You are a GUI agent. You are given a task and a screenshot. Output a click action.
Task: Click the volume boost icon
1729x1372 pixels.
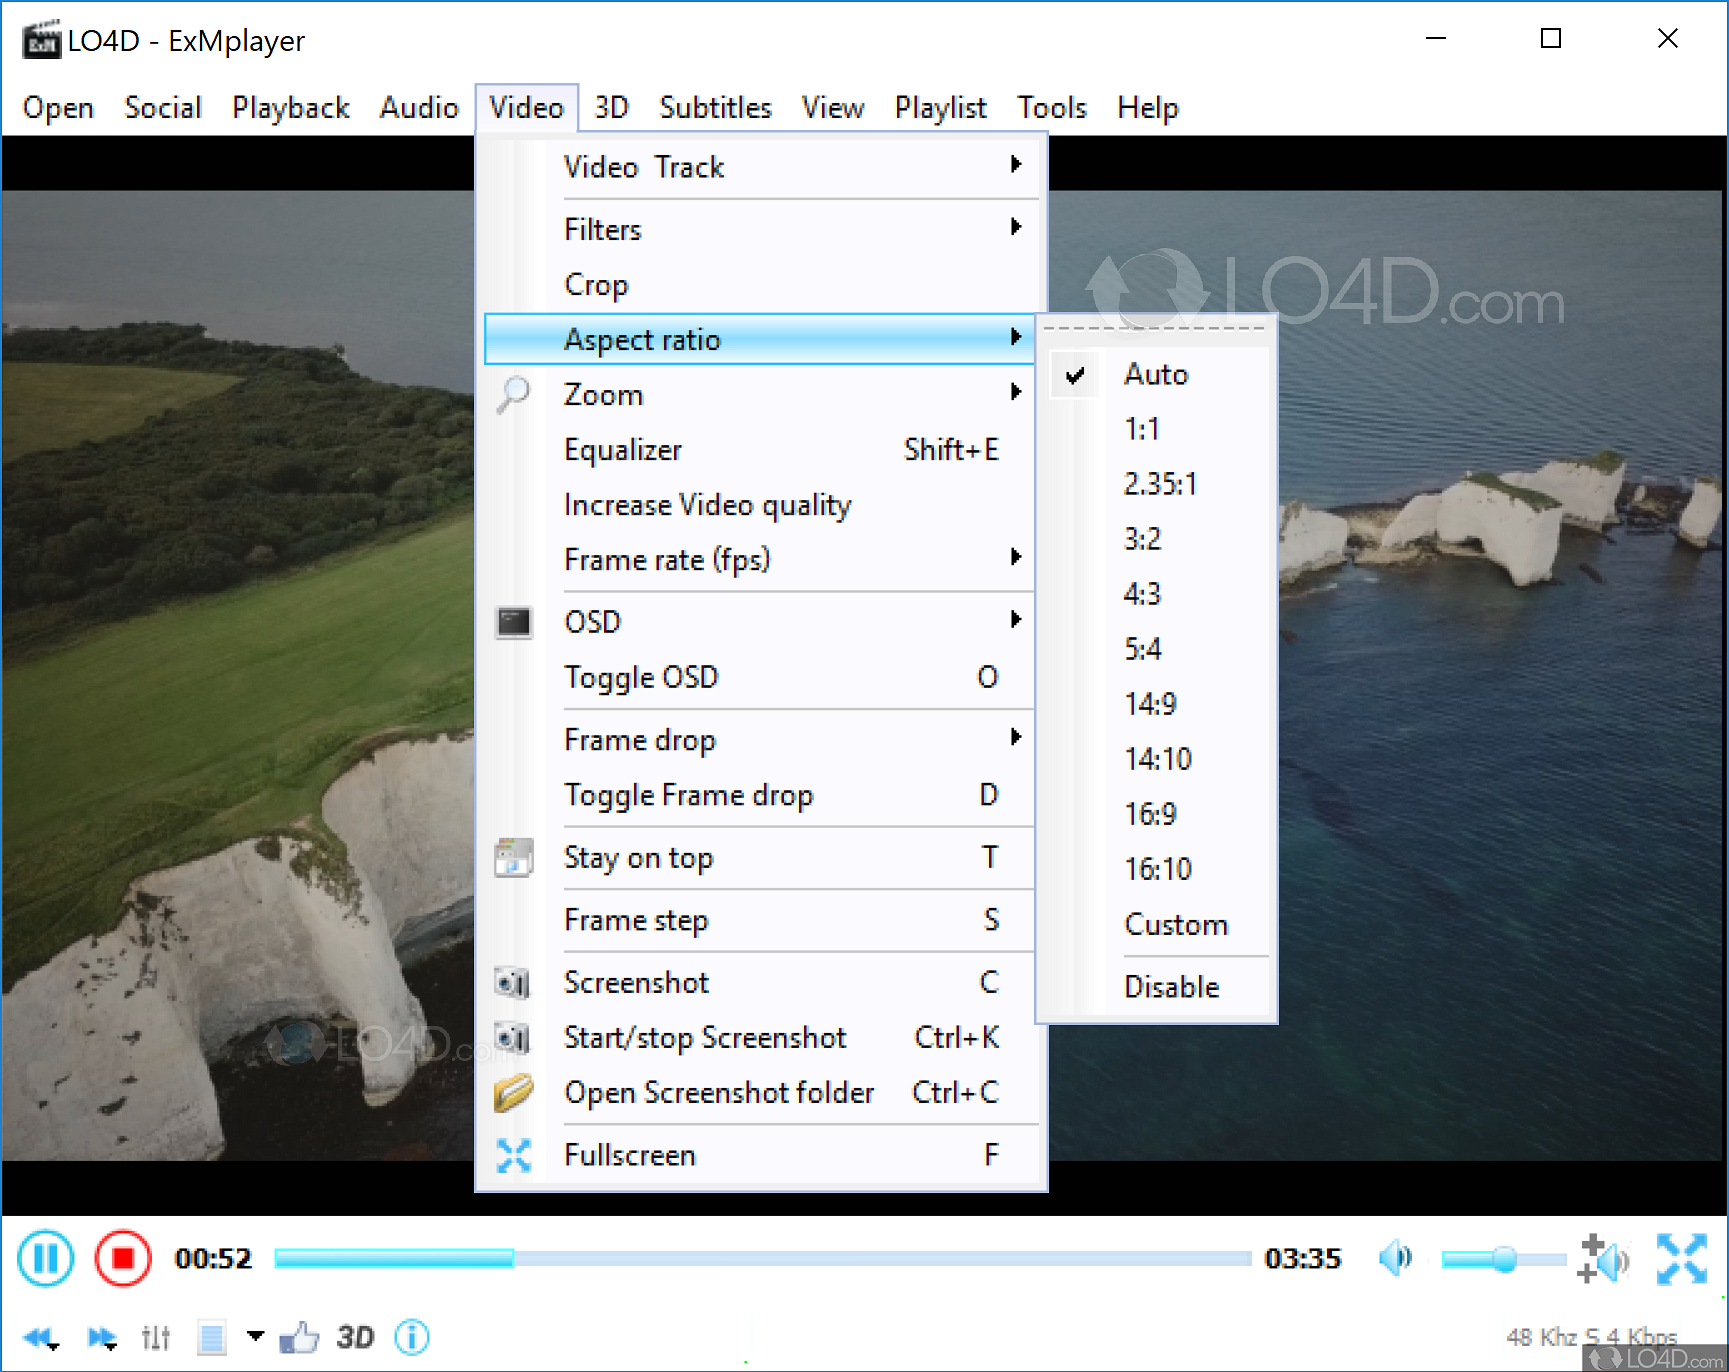(x=1602, y=1259)
